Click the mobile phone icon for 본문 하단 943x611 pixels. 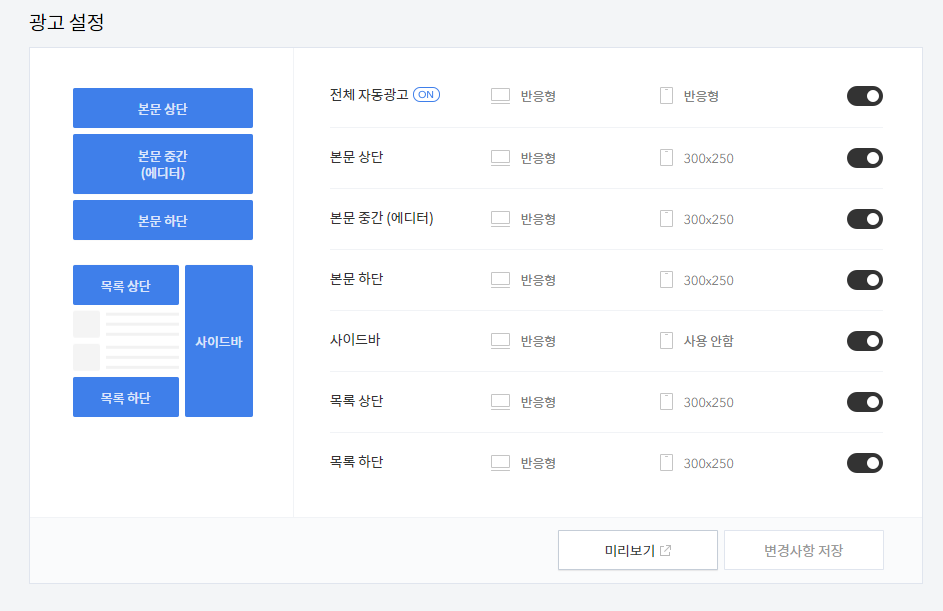pos(665,279)
